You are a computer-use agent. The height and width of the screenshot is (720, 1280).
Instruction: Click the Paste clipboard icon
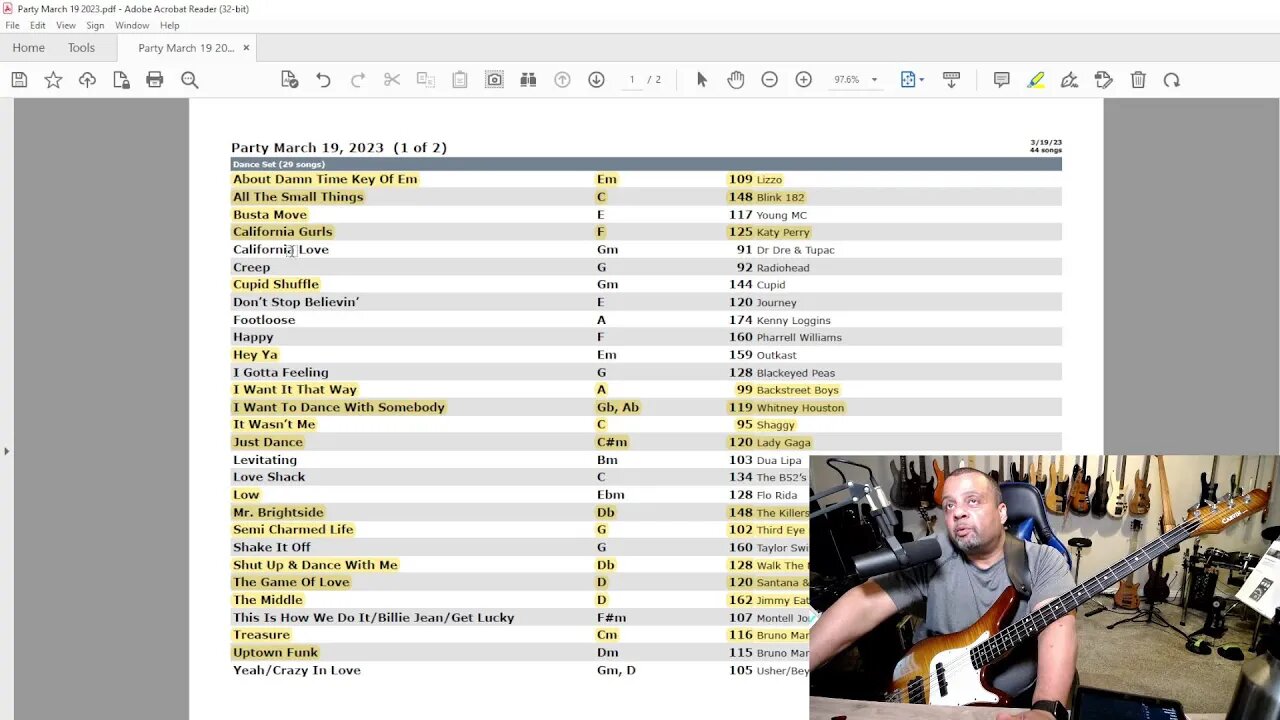(460, 80)
